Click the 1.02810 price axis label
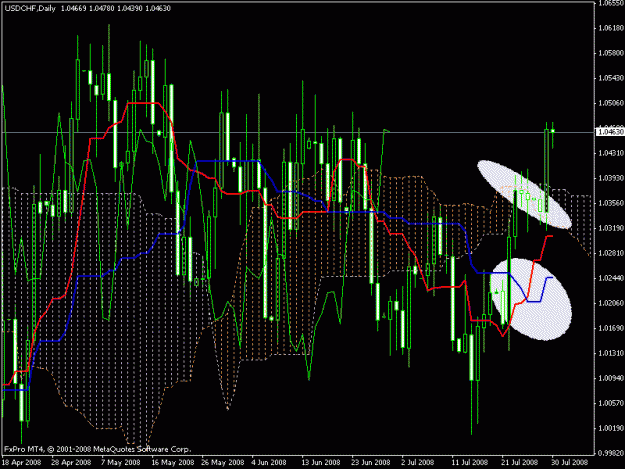This screenshot has width=625, height=469. [x=611, y=253]
